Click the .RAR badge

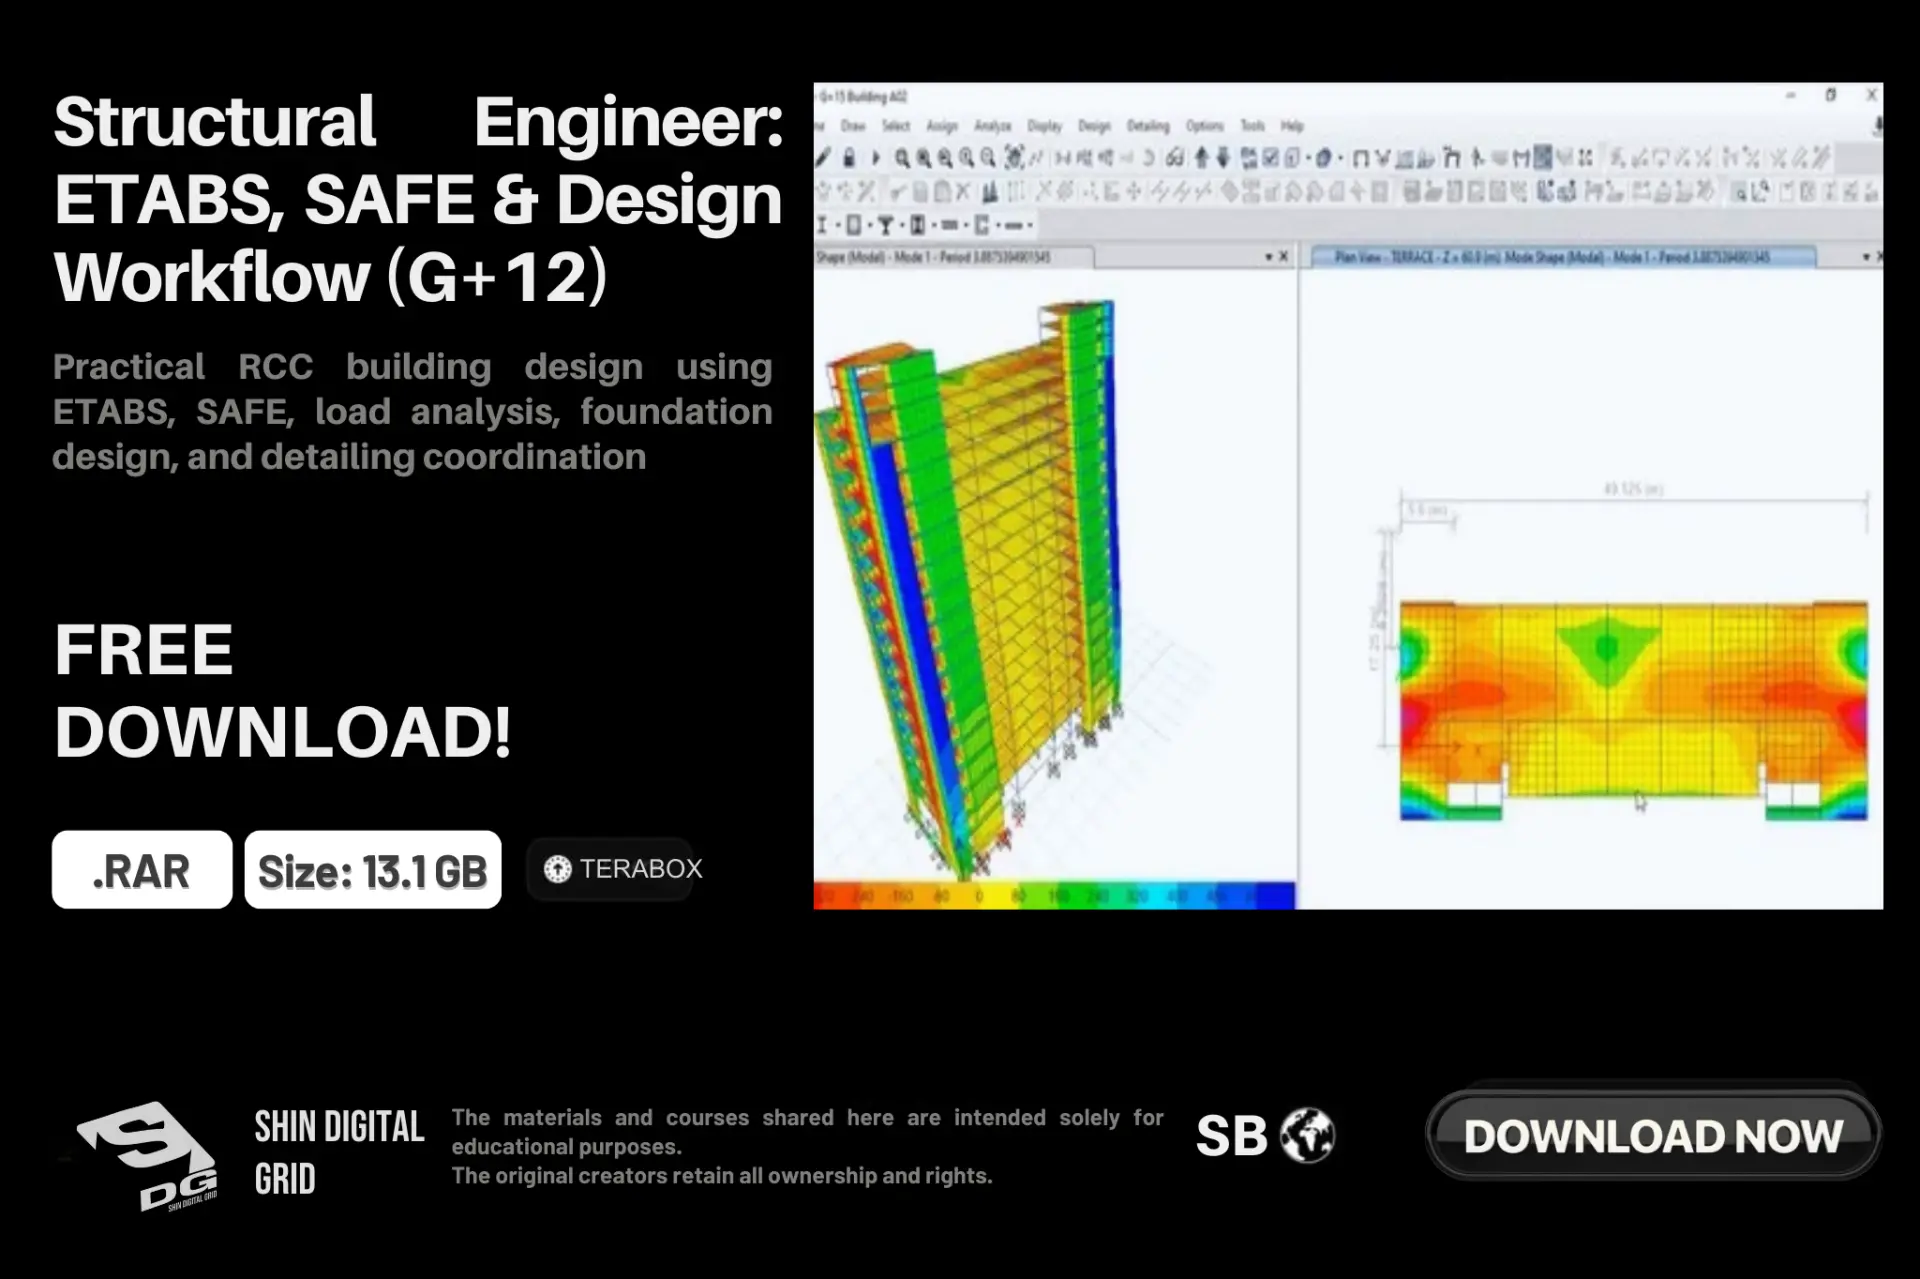click(142, 870)
